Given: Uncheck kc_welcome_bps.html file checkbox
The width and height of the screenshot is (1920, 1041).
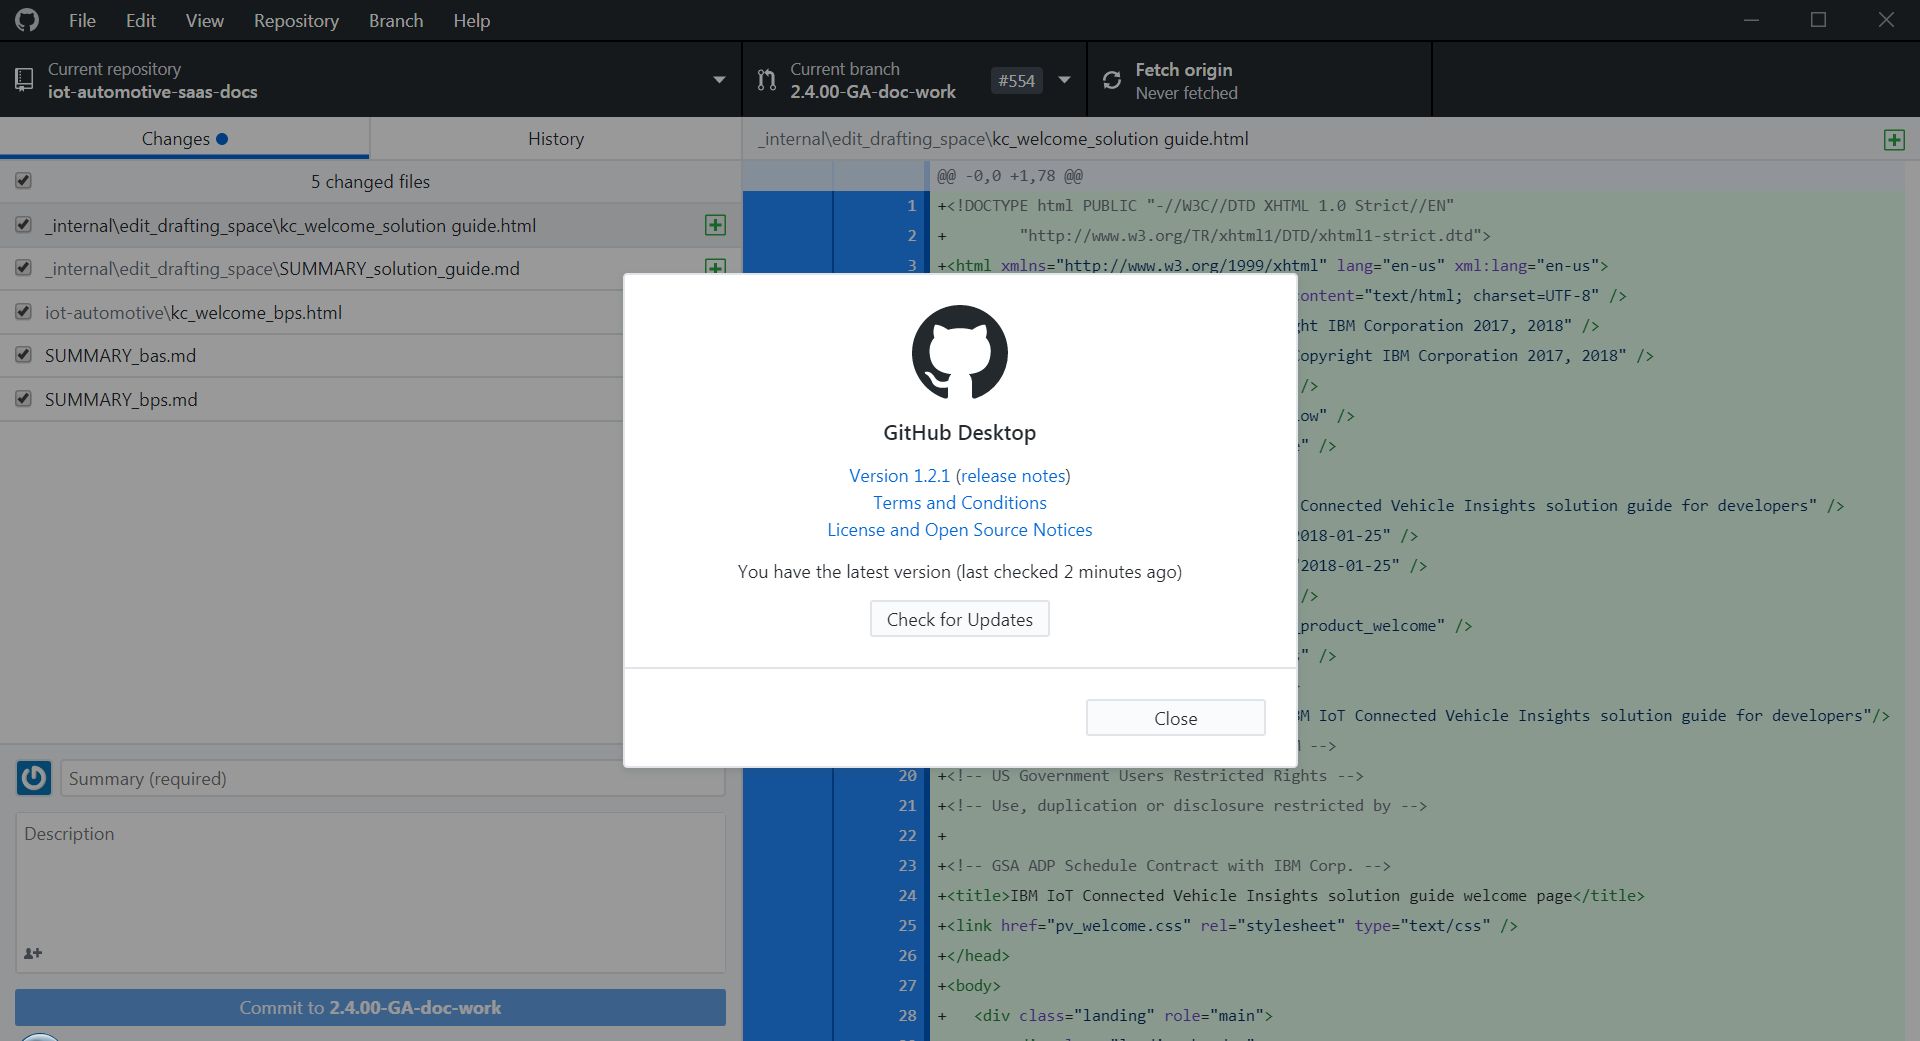Looking at the screenshot, I should point(23,312).
